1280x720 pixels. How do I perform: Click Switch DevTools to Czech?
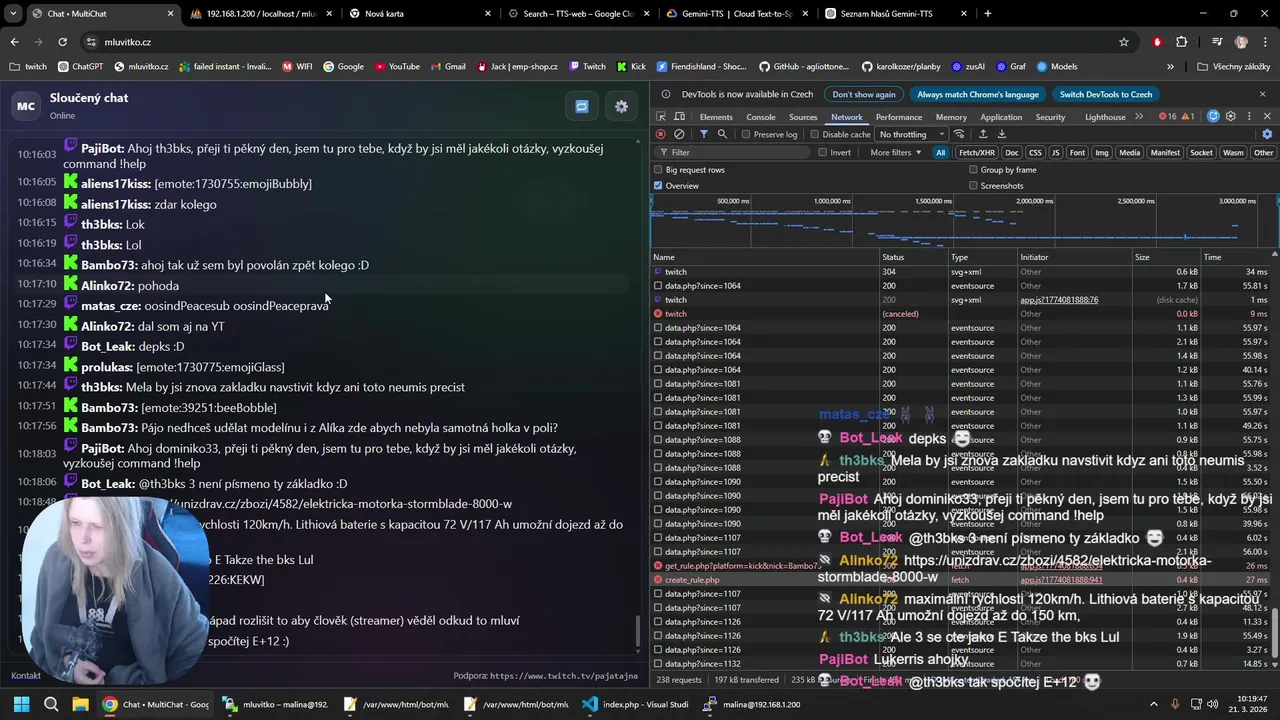click(1106, 94)
